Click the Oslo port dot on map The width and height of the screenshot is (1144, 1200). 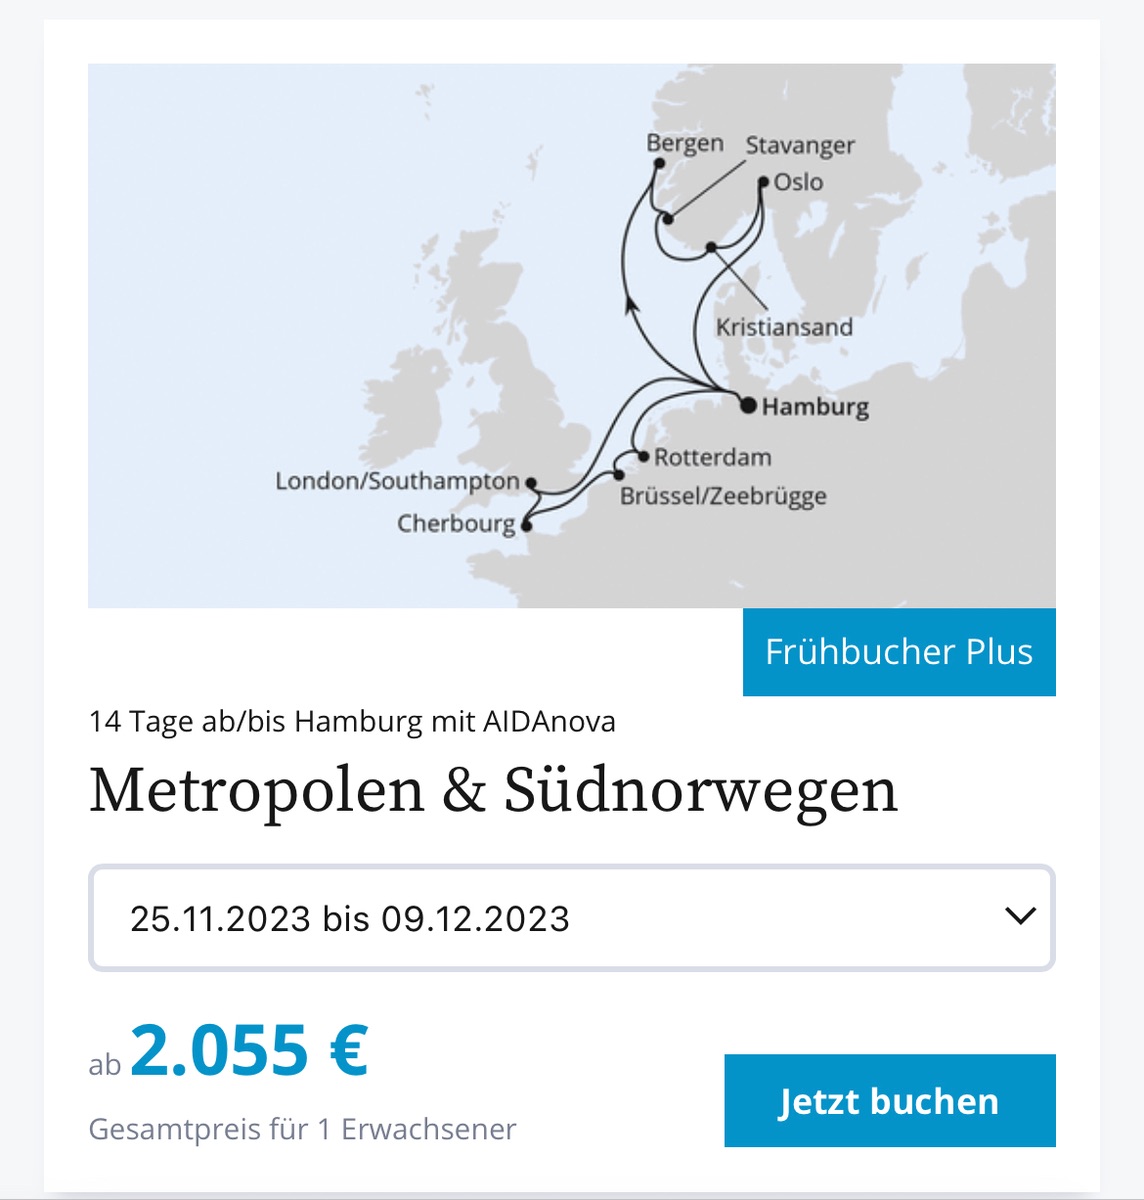(764, 183)
